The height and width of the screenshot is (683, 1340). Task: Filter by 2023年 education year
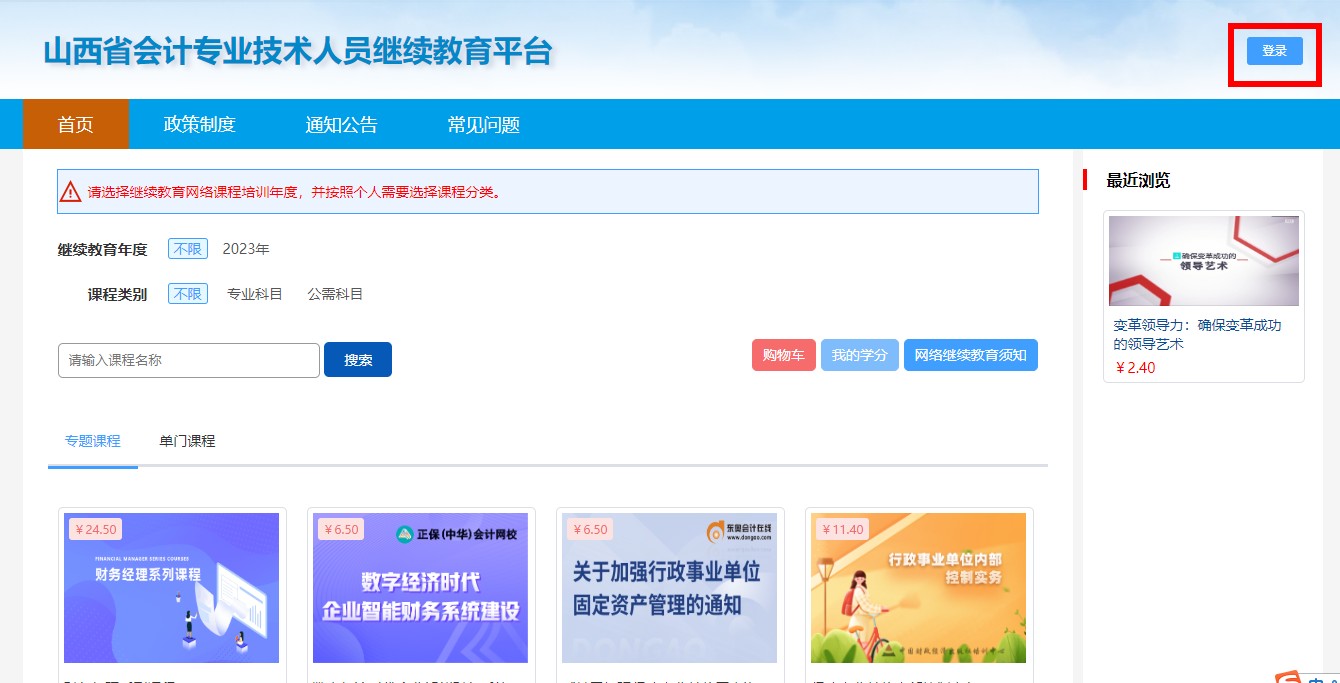pyautogui.click(x=246, y=249)
